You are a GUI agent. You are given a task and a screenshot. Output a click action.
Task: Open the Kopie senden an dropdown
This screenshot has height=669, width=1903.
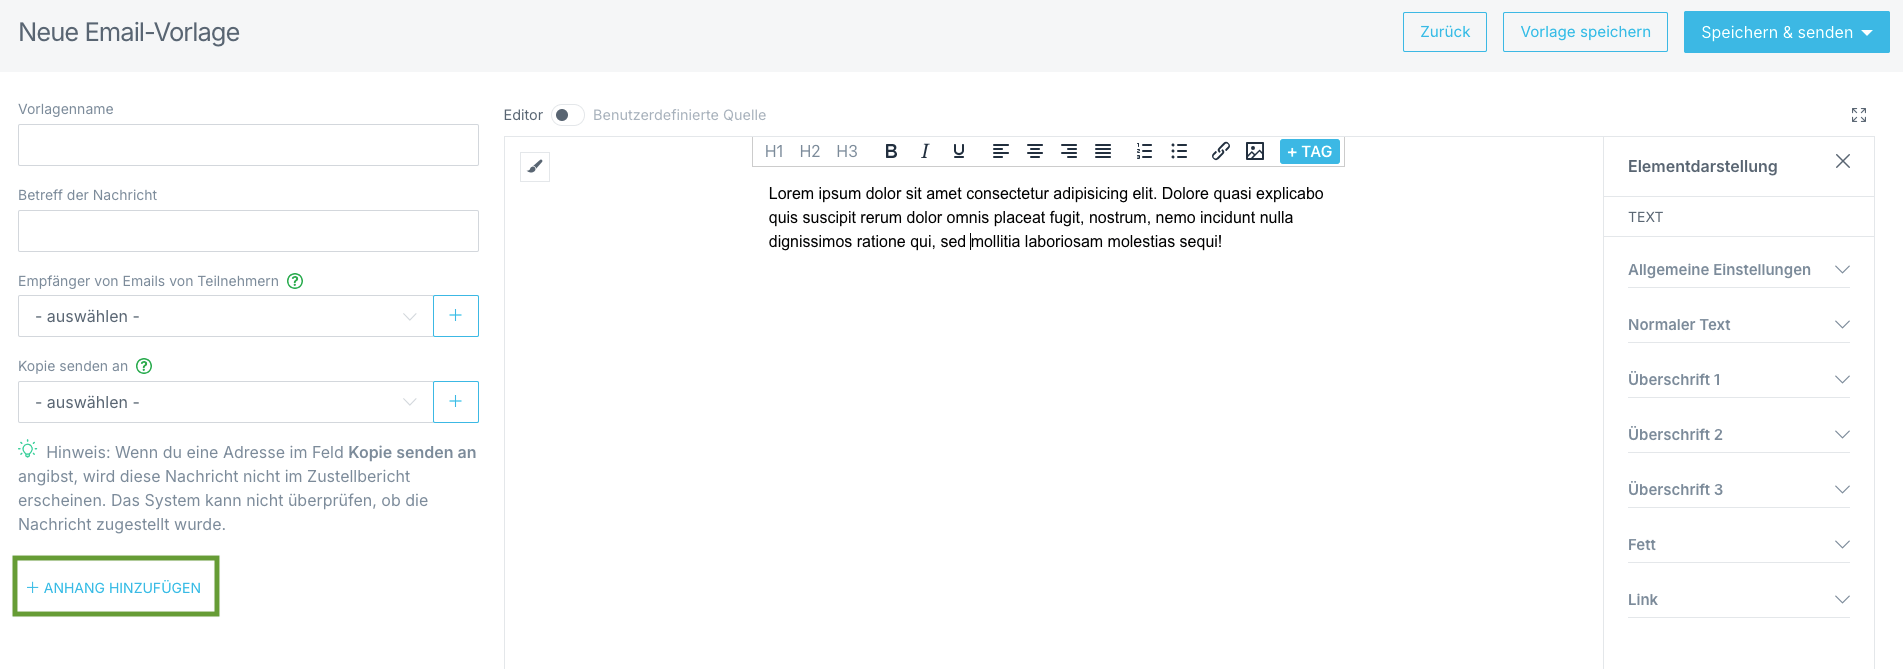tap(226, 402)
